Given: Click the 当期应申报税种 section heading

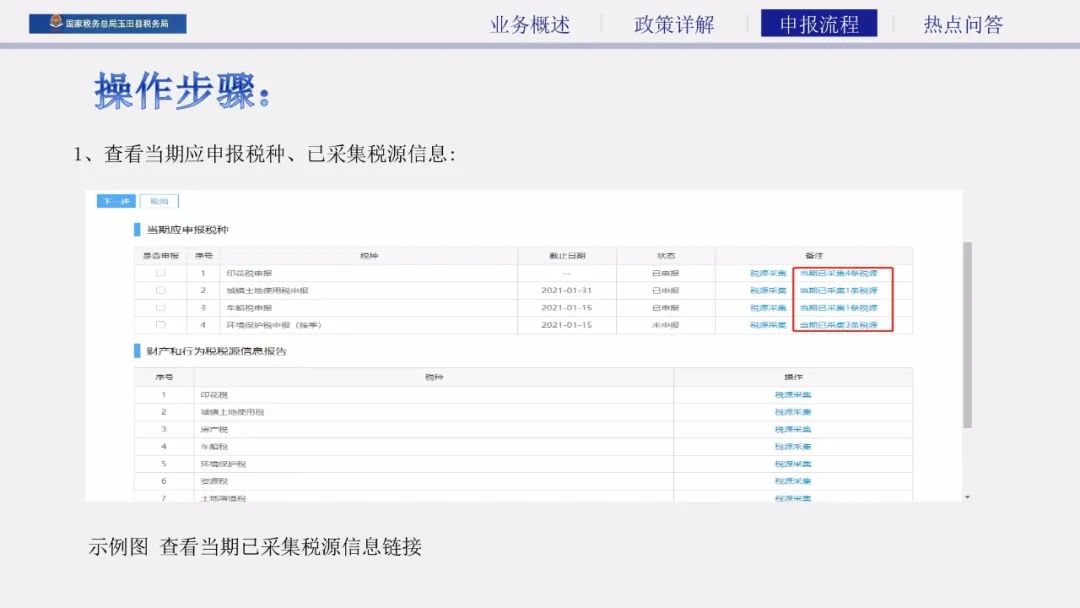Looking at the screenshot, I should (x=187, y=230).
